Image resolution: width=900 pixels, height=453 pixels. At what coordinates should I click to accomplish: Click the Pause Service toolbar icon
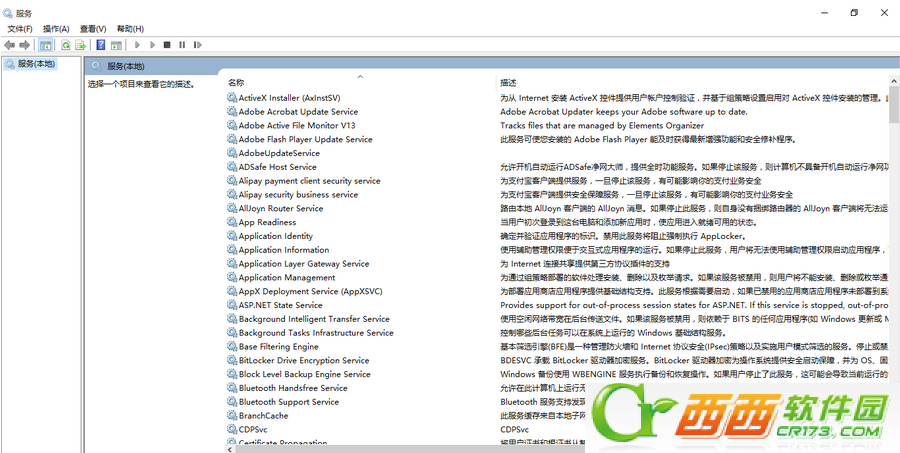point(182,45)
